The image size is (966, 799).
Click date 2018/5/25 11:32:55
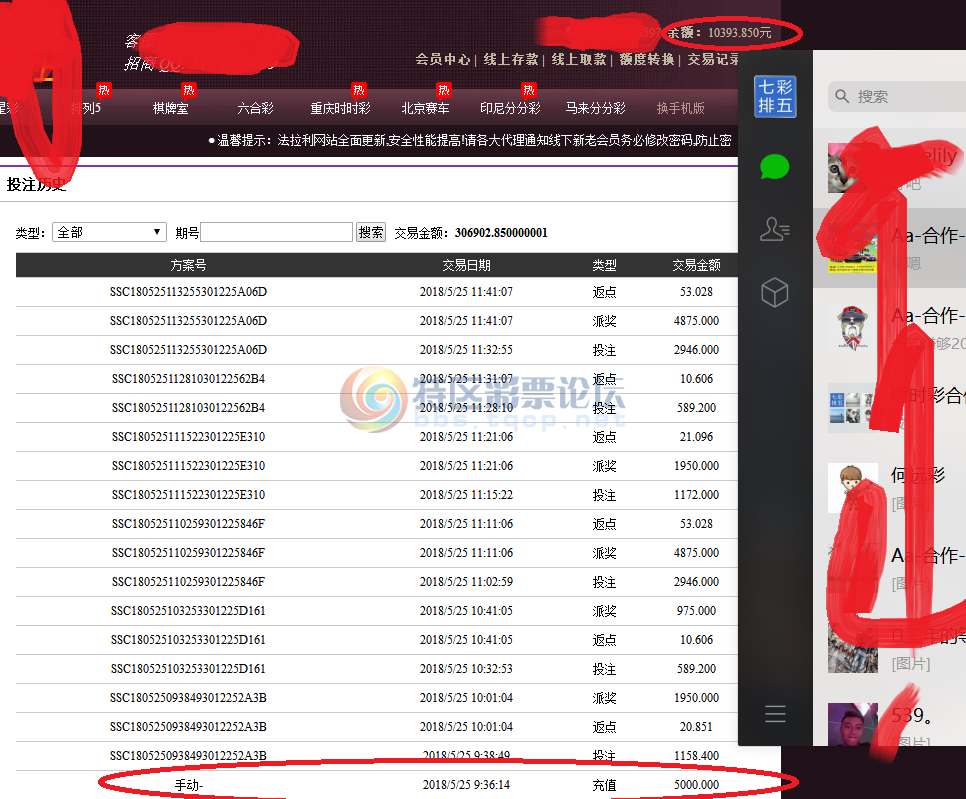[x=466, y=349]
